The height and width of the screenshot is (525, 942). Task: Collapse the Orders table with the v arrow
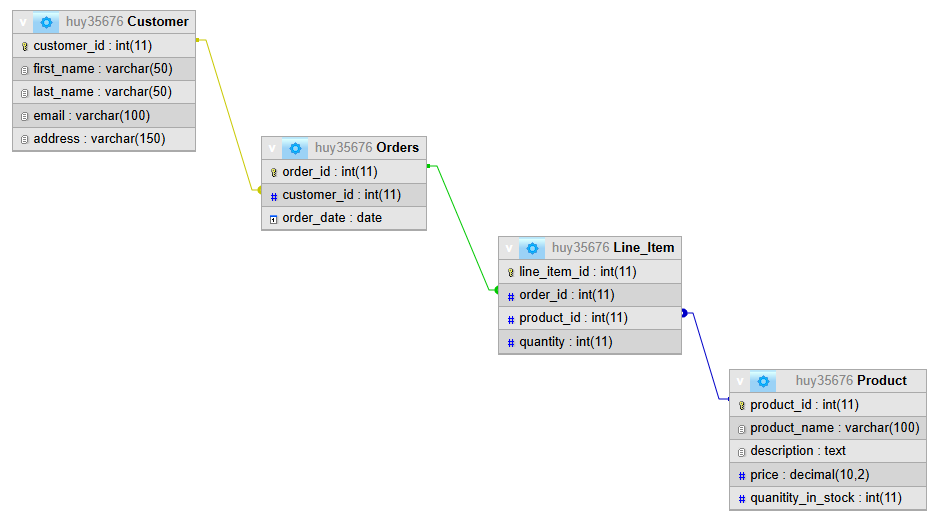(x=272, y=148)
